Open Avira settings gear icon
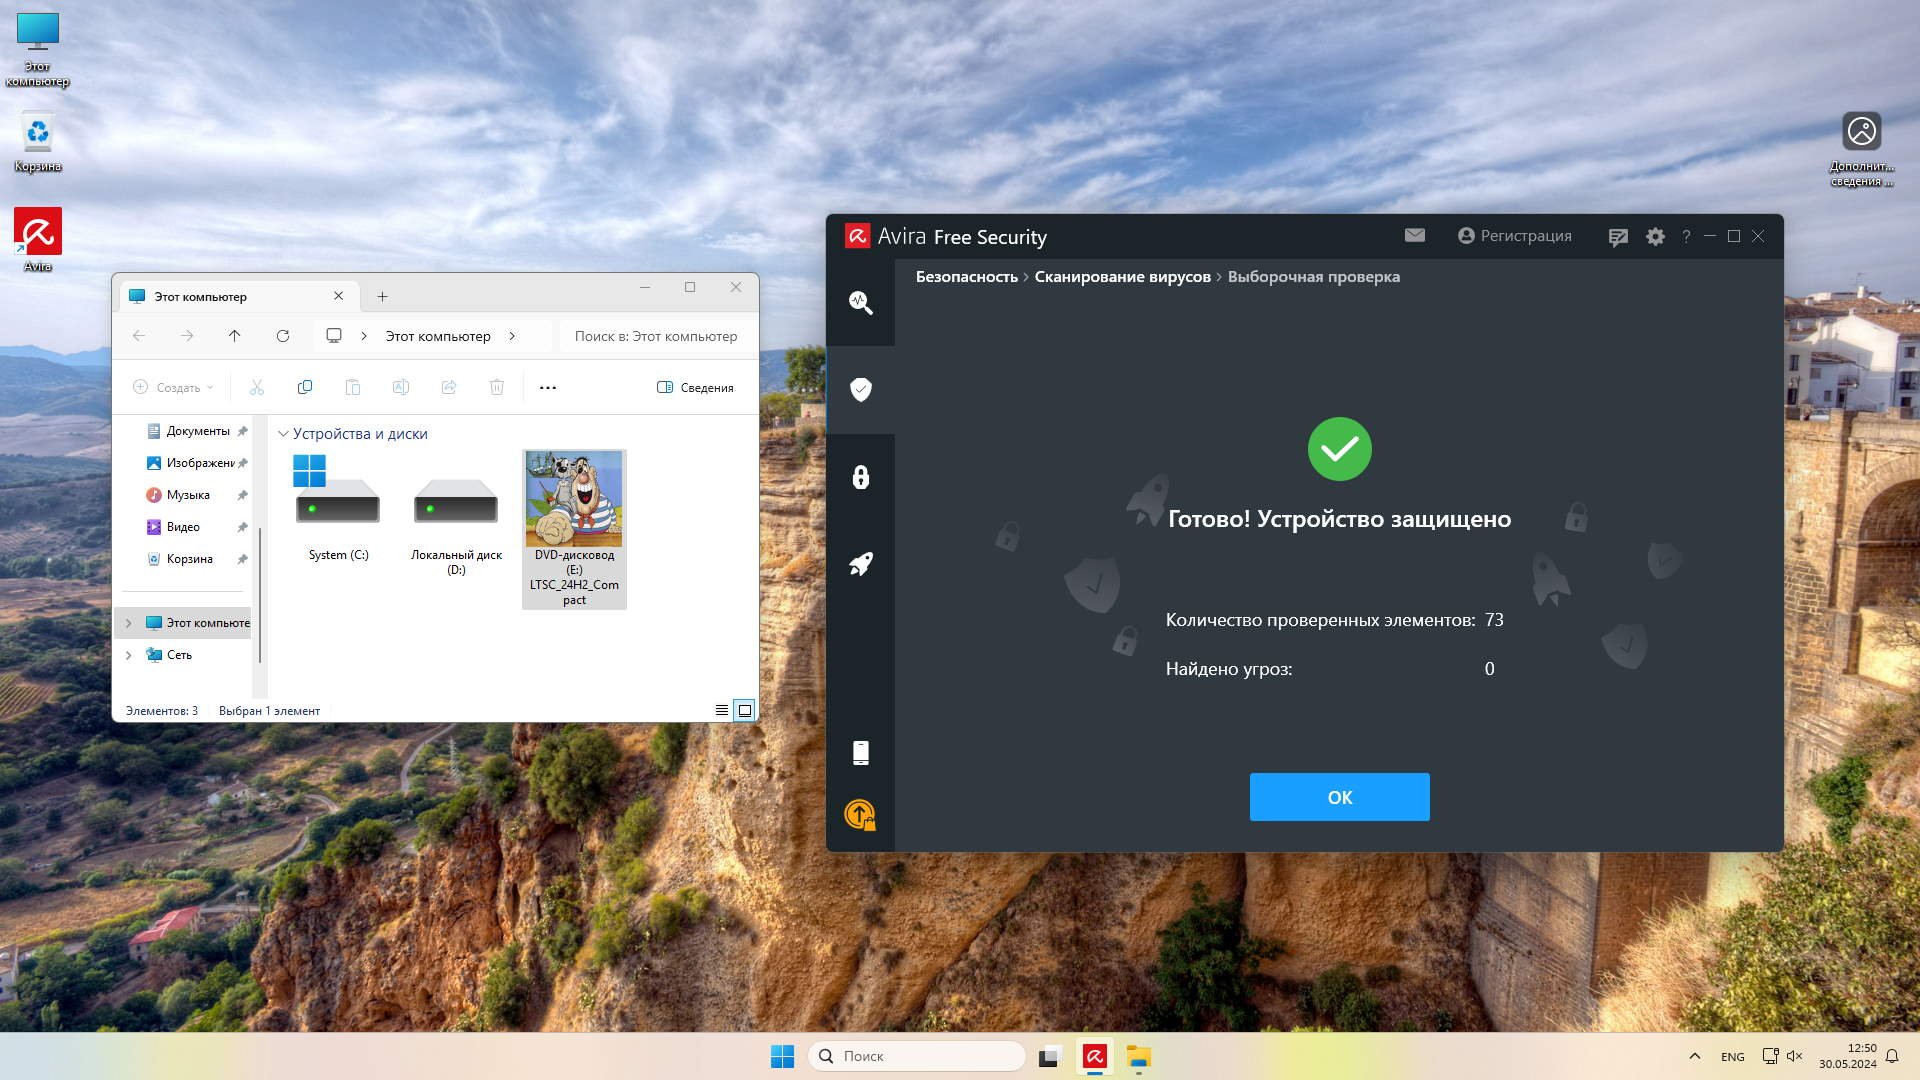This screenshot has height=1080, width=1920. point(1655,237)
